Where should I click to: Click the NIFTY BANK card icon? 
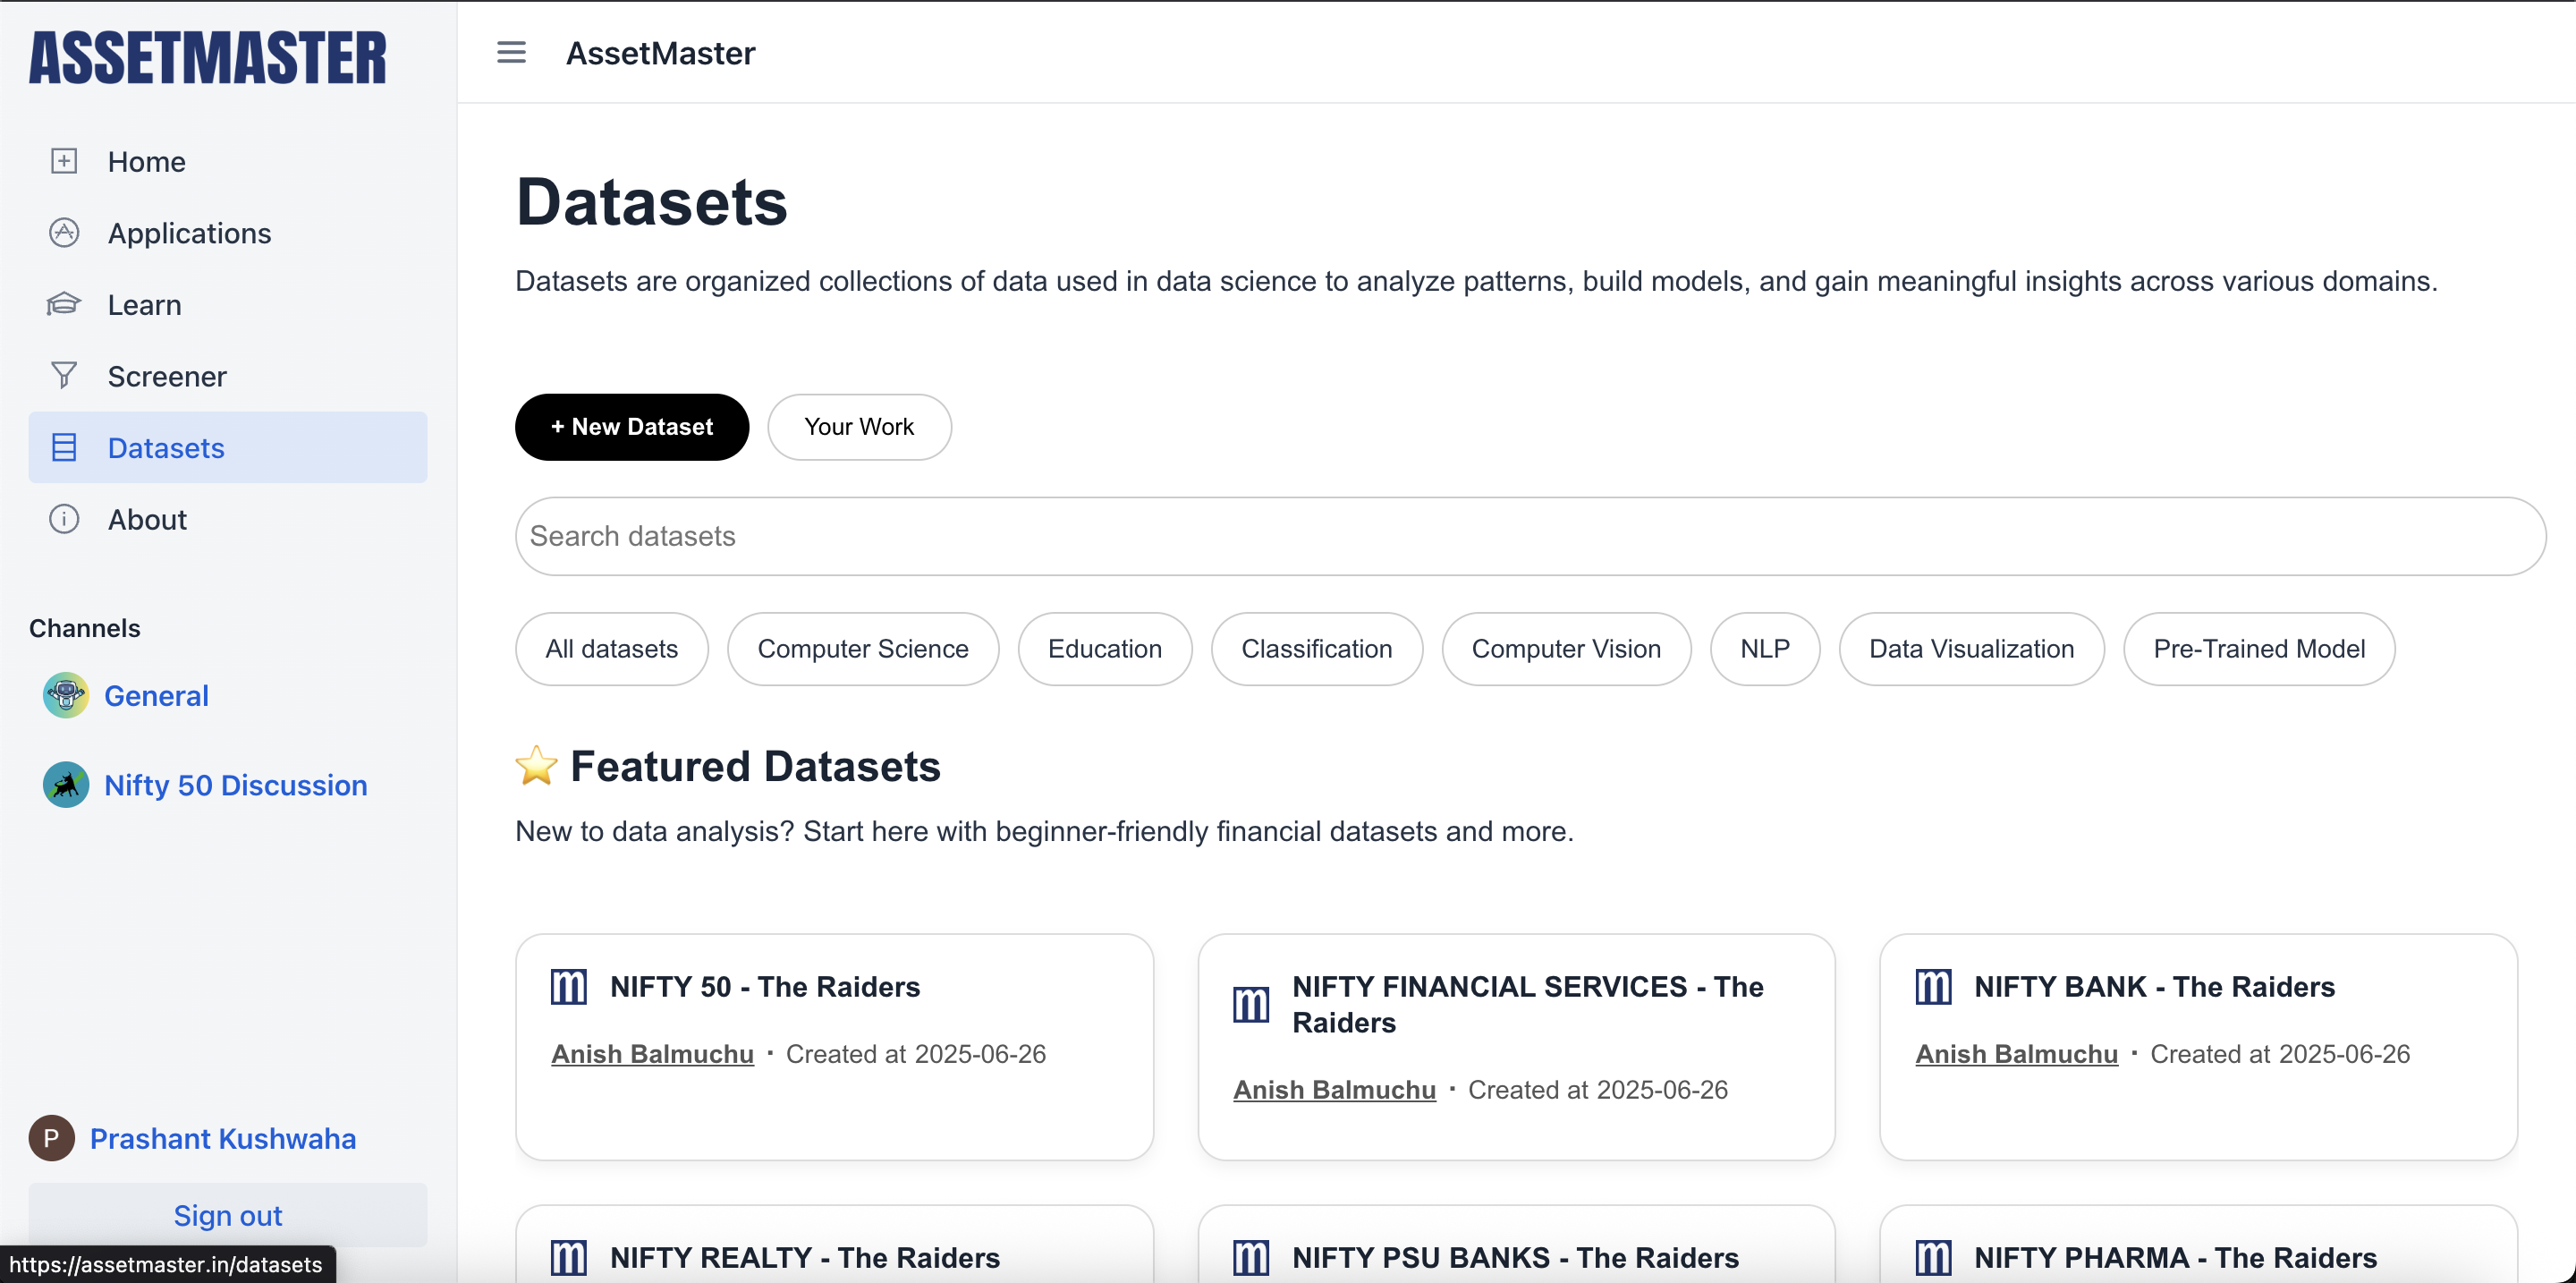(1933, 987)
